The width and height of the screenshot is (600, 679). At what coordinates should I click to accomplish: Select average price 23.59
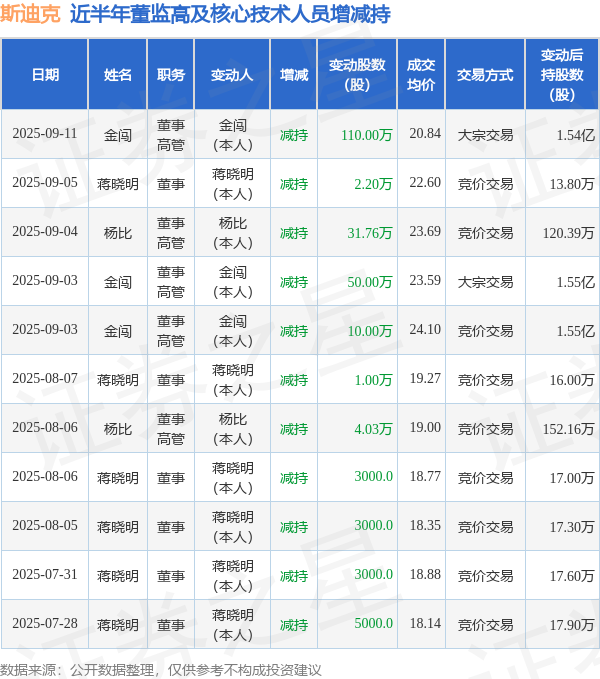tap(425, 280)
